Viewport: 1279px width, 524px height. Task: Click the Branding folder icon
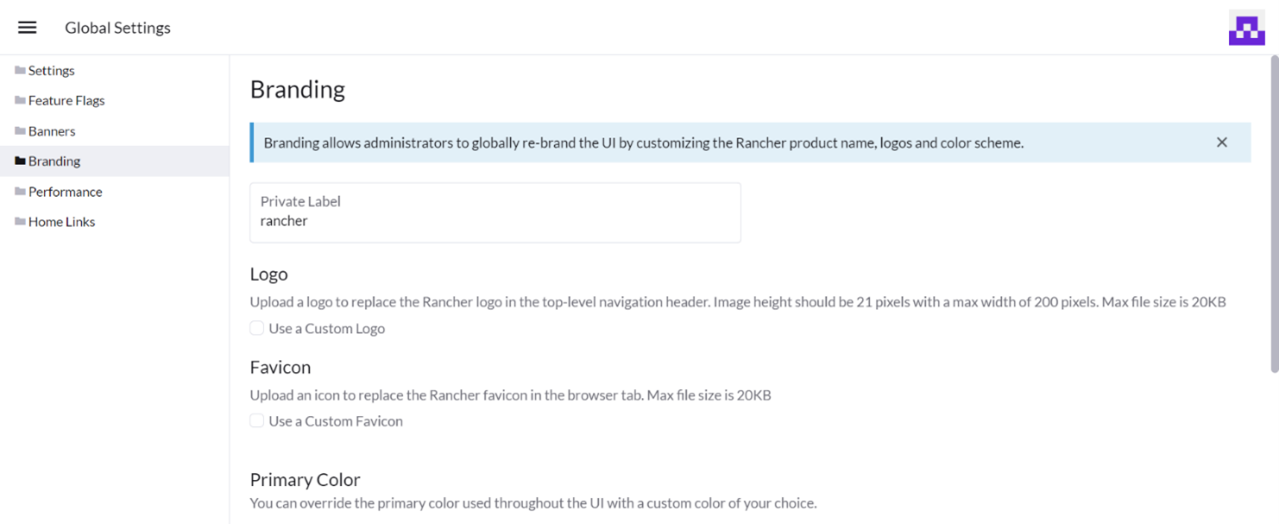20,161
